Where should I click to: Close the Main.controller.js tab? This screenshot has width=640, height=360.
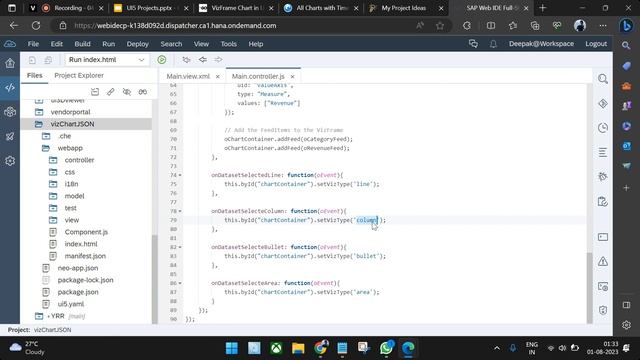[293, 76]
